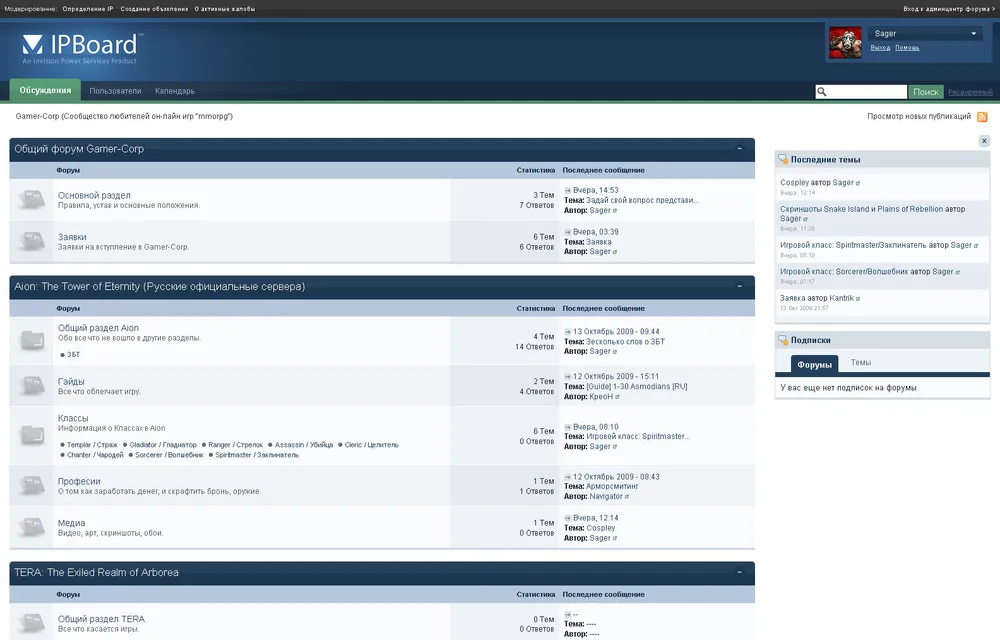
Task: Open the Пользователи tab
Action: click(x=115, y=91)
